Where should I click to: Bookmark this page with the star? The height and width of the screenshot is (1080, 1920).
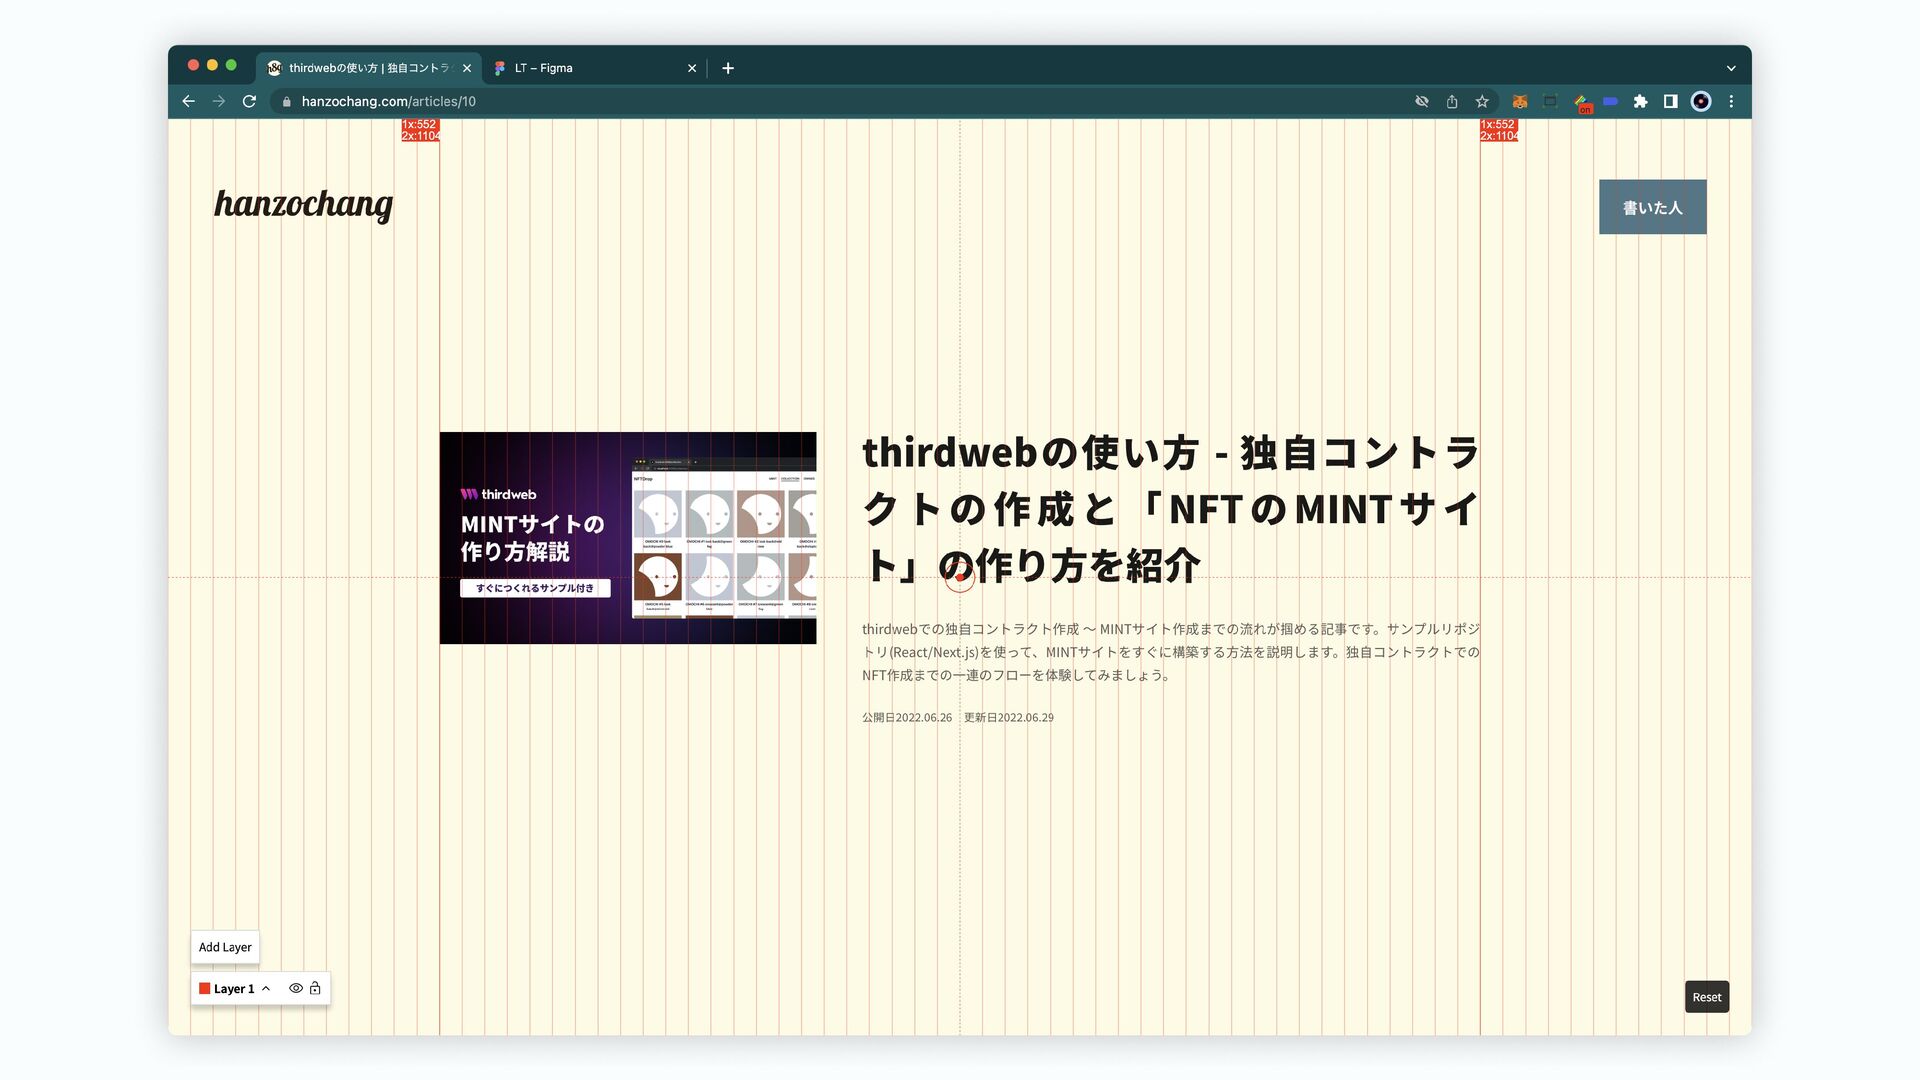pos(1482,101)
